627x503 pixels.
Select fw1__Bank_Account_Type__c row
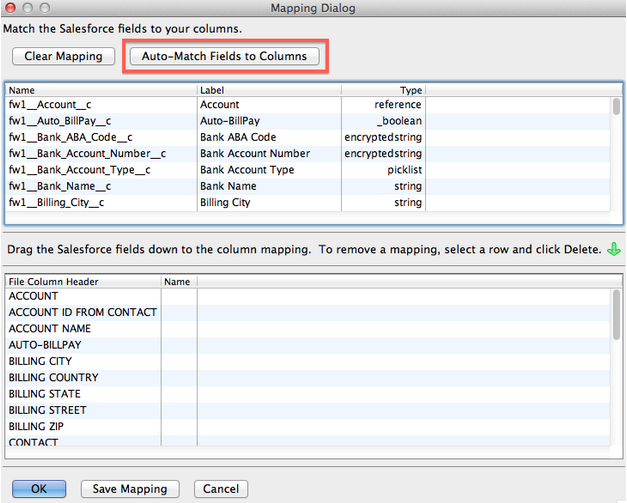[x=308, y=170]
